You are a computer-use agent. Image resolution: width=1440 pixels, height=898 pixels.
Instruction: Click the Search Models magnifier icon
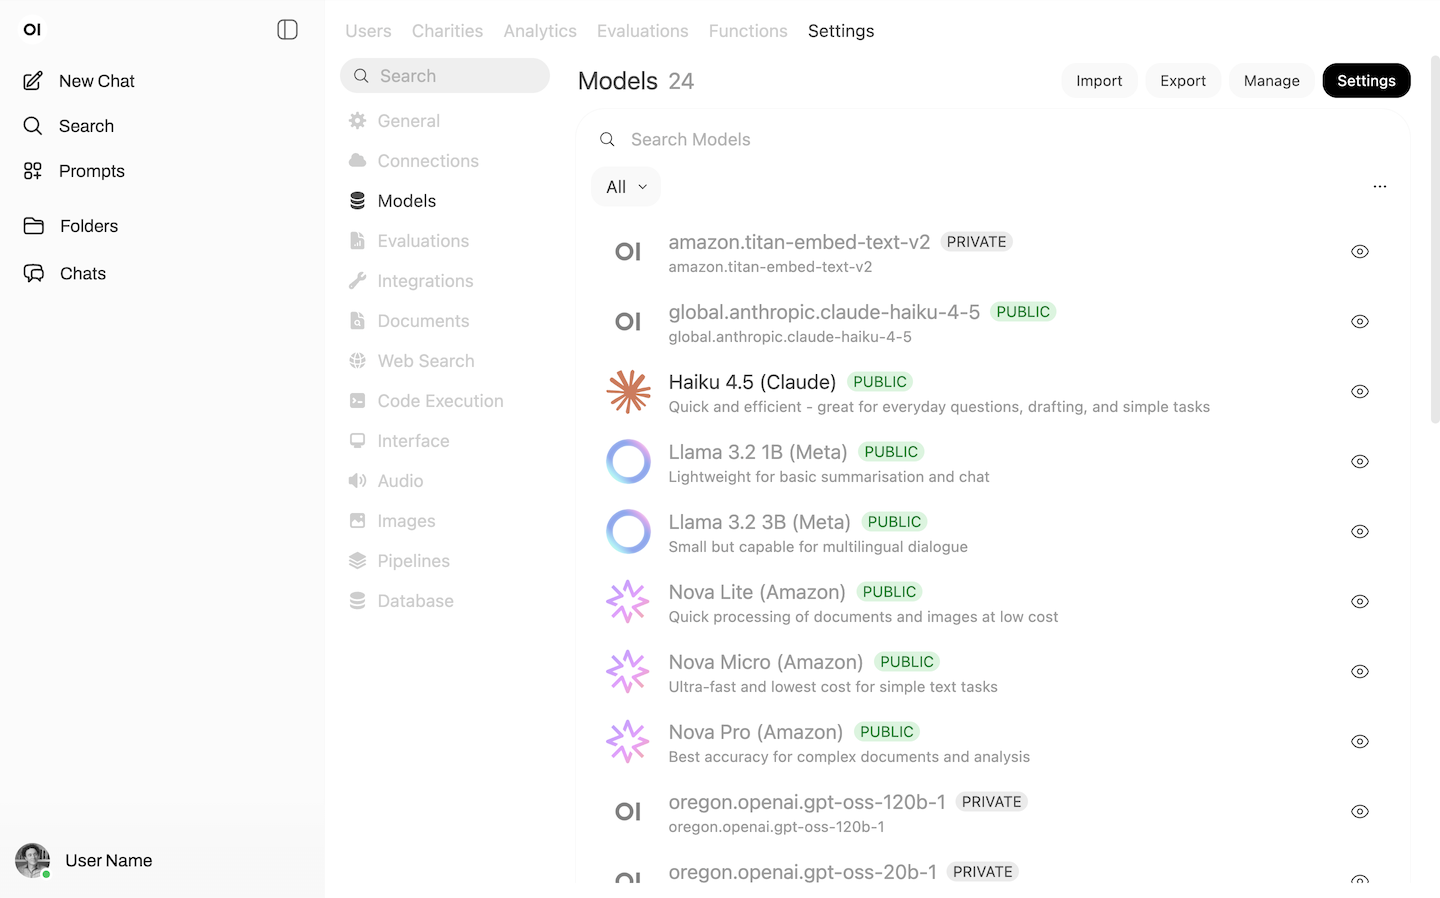coord(607,140)
